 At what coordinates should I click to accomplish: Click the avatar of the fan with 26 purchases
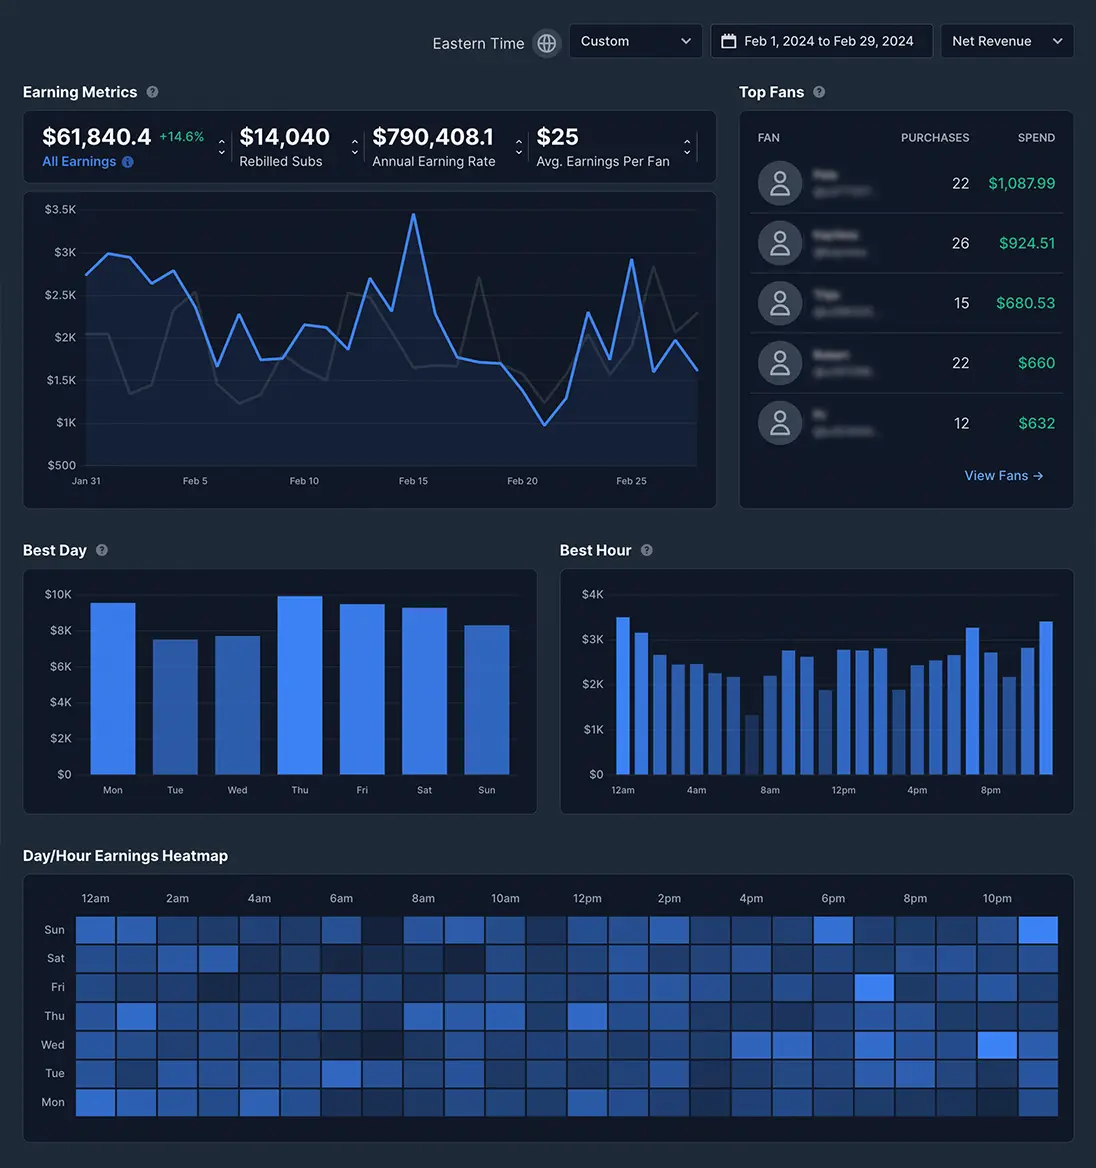coord(780,243)
